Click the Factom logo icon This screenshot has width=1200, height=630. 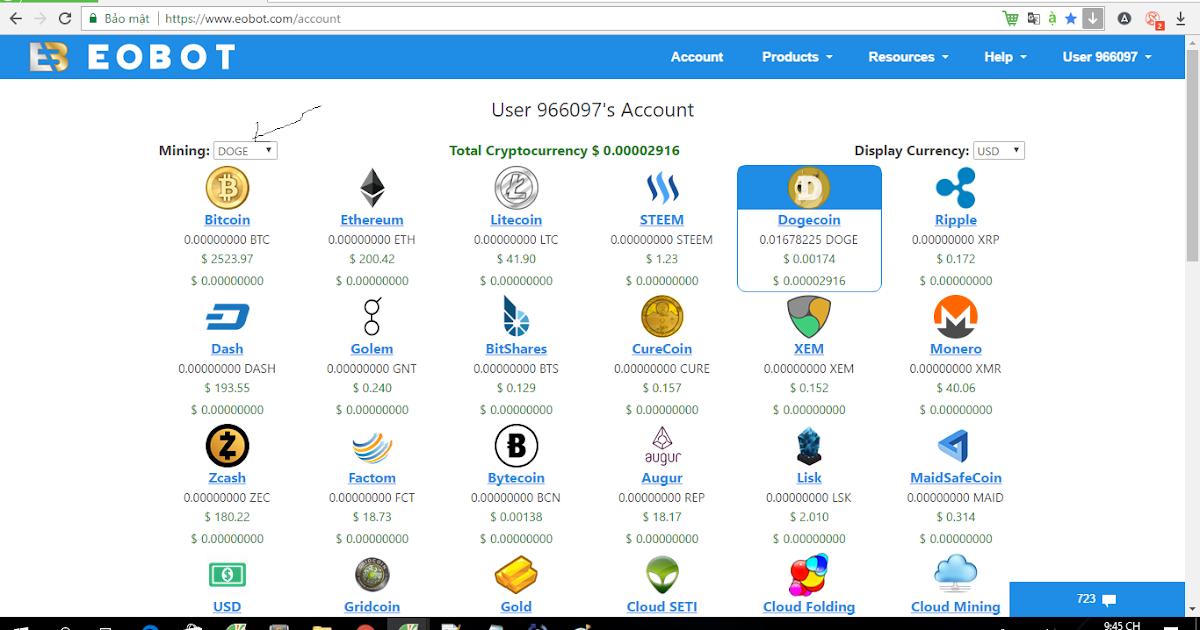point(372,447)
